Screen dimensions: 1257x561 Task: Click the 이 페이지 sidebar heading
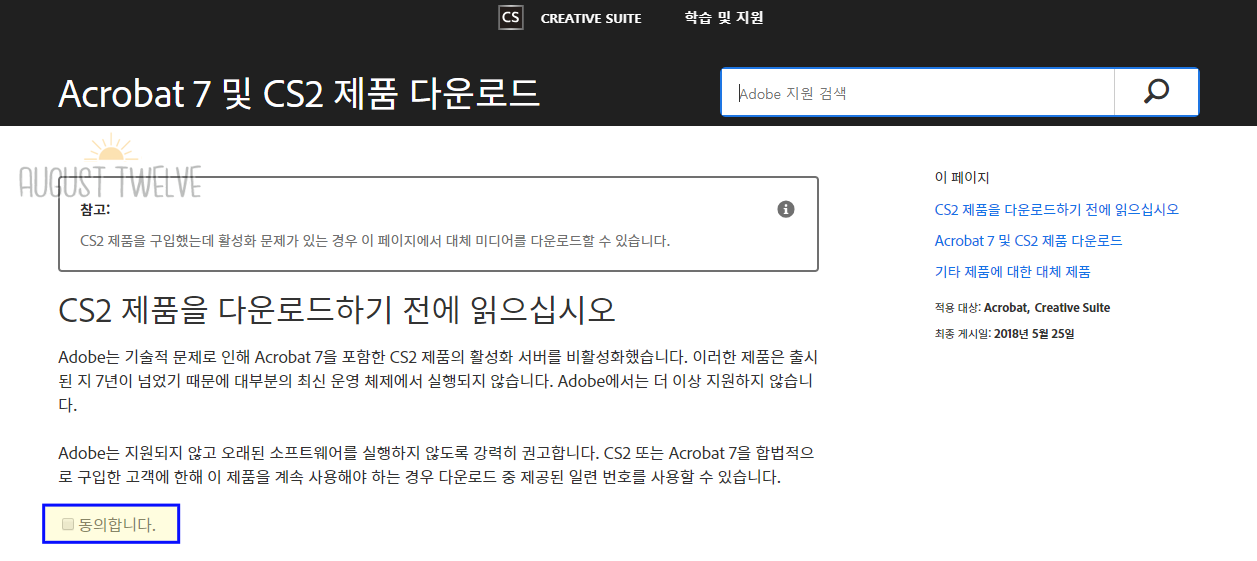[x=962, y=178]
